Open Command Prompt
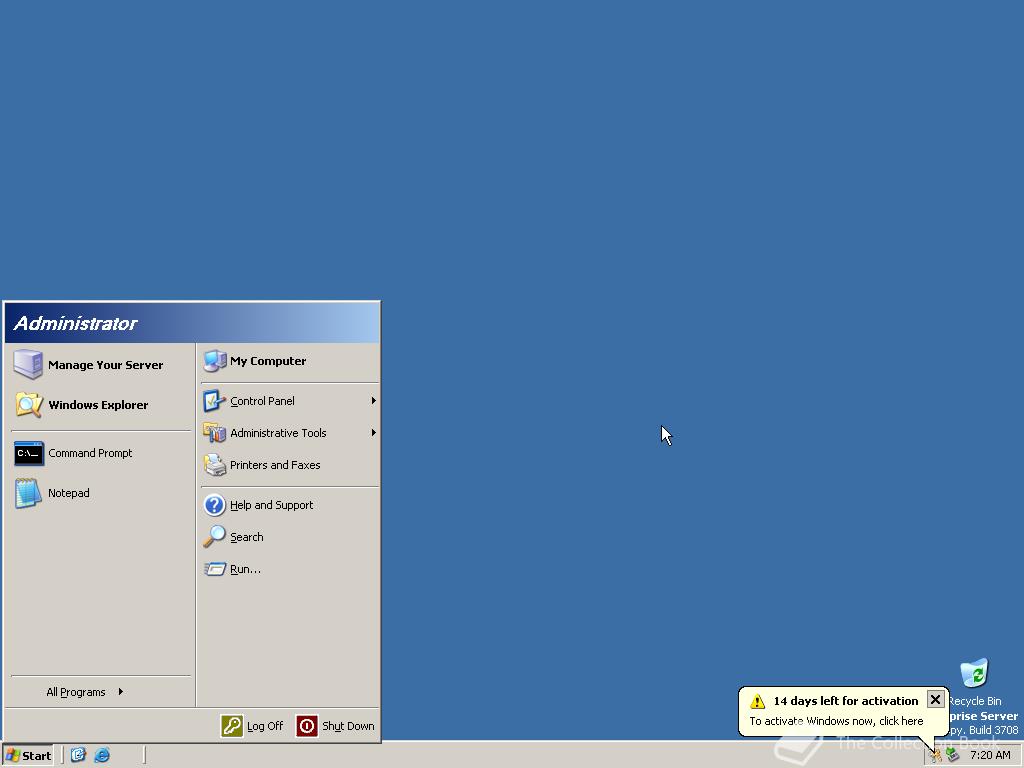The image size is (1024, 768). pos(101,453)
